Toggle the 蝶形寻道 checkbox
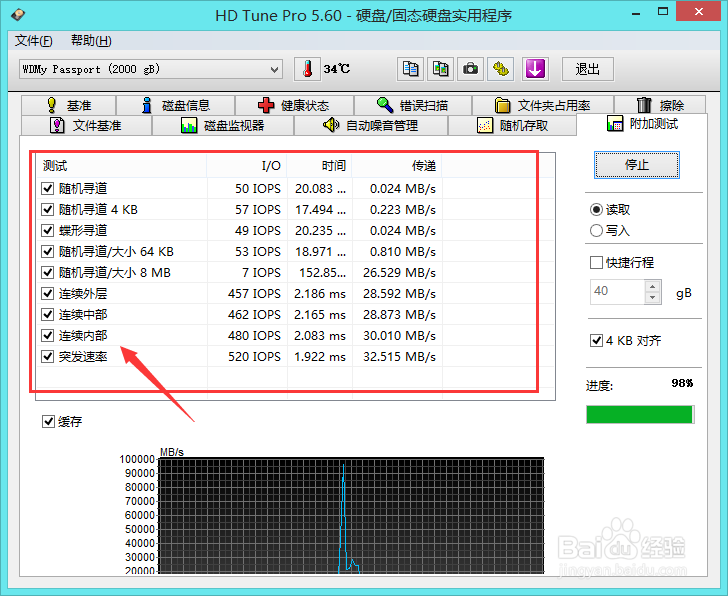Image resolution: width=728 pixels, height=596 pixels. click(47, 230)
